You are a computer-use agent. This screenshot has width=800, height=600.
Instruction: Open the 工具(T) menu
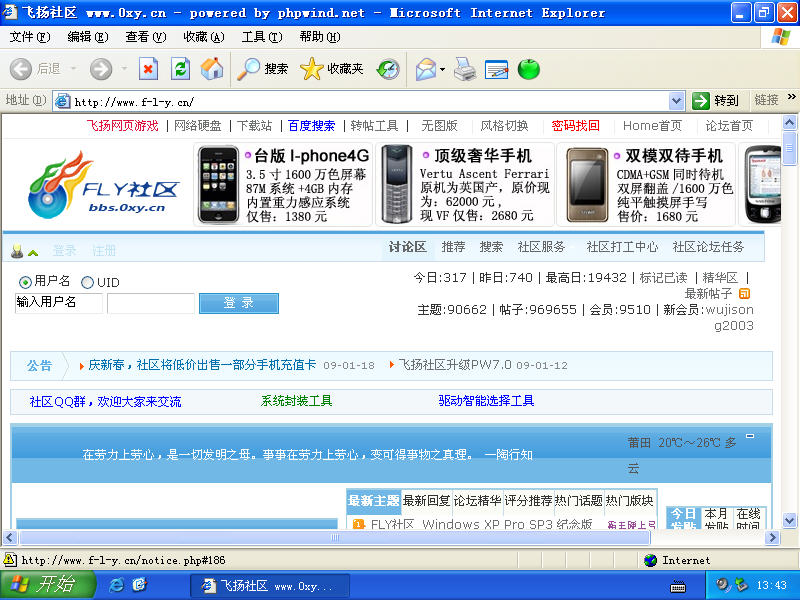point(262,37)
